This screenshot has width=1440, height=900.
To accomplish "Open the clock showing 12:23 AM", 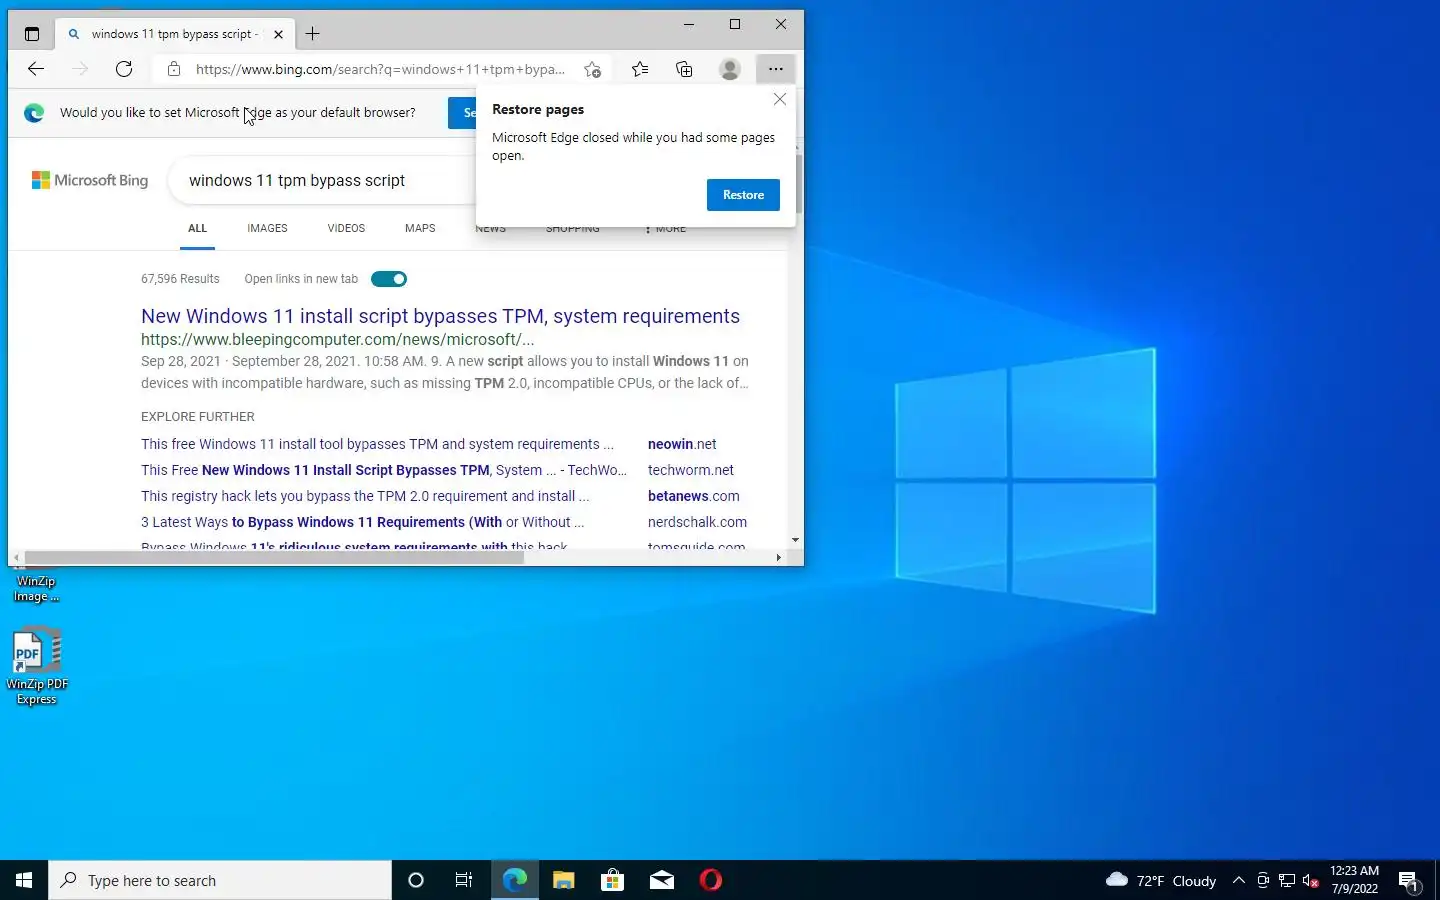I will 1355,880.
